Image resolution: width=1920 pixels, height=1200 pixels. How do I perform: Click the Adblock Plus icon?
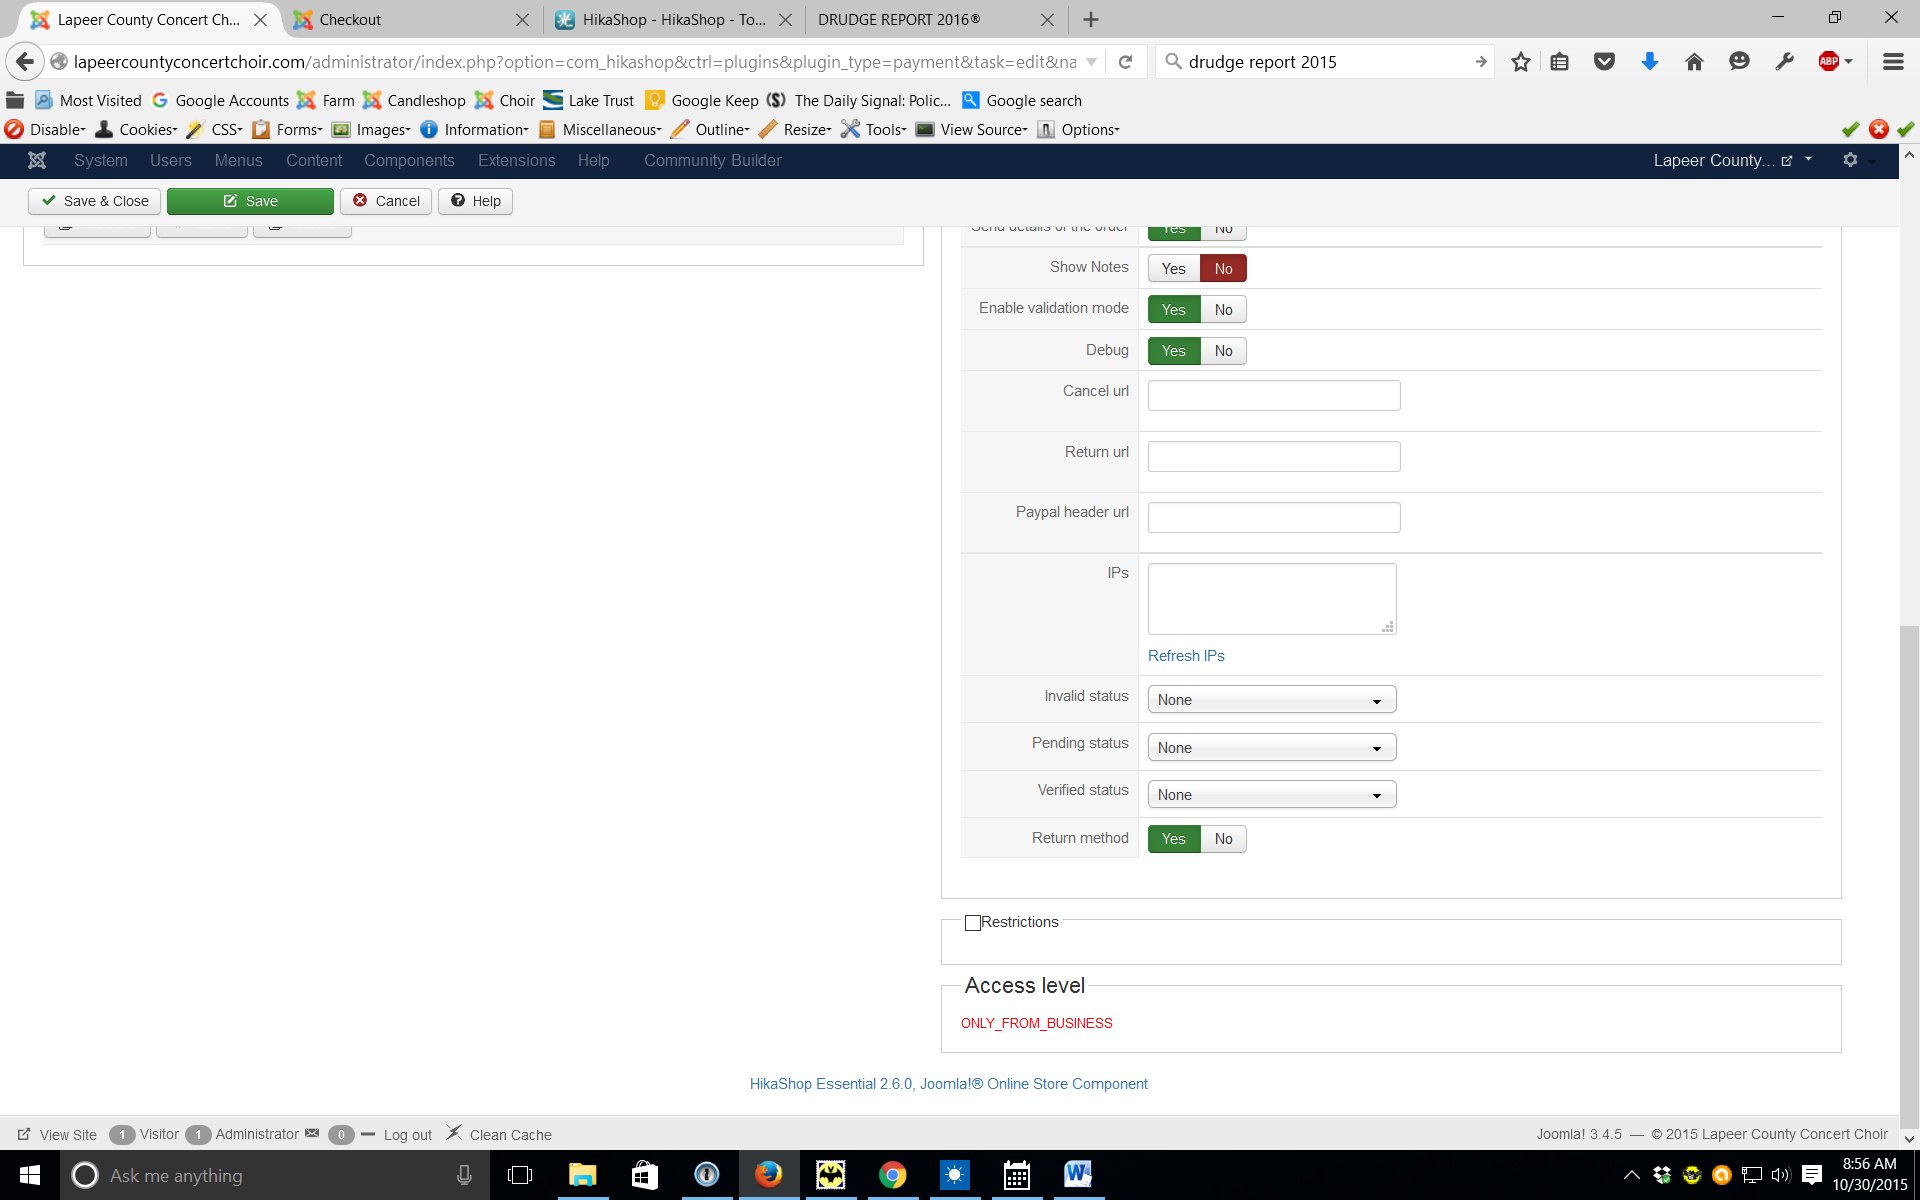(x=1829, y=62)
